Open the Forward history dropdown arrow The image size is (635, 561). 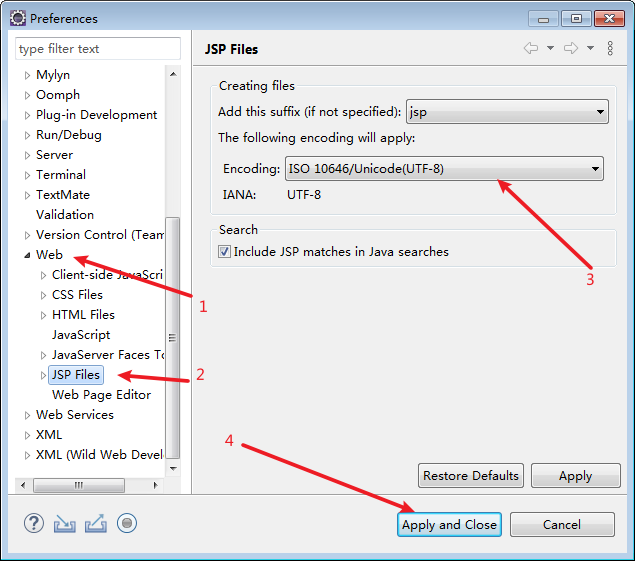[590, 48]
